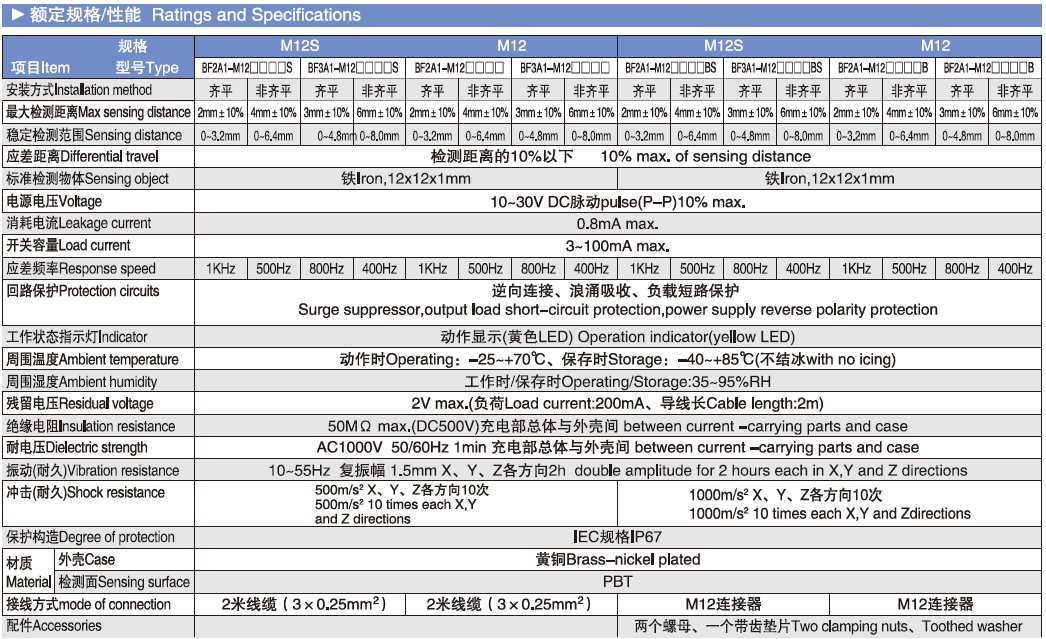Viewport: 1046px width, 639px height.
Task: Select the yellow LED operation indicator cell
Action: coord(617,337)
